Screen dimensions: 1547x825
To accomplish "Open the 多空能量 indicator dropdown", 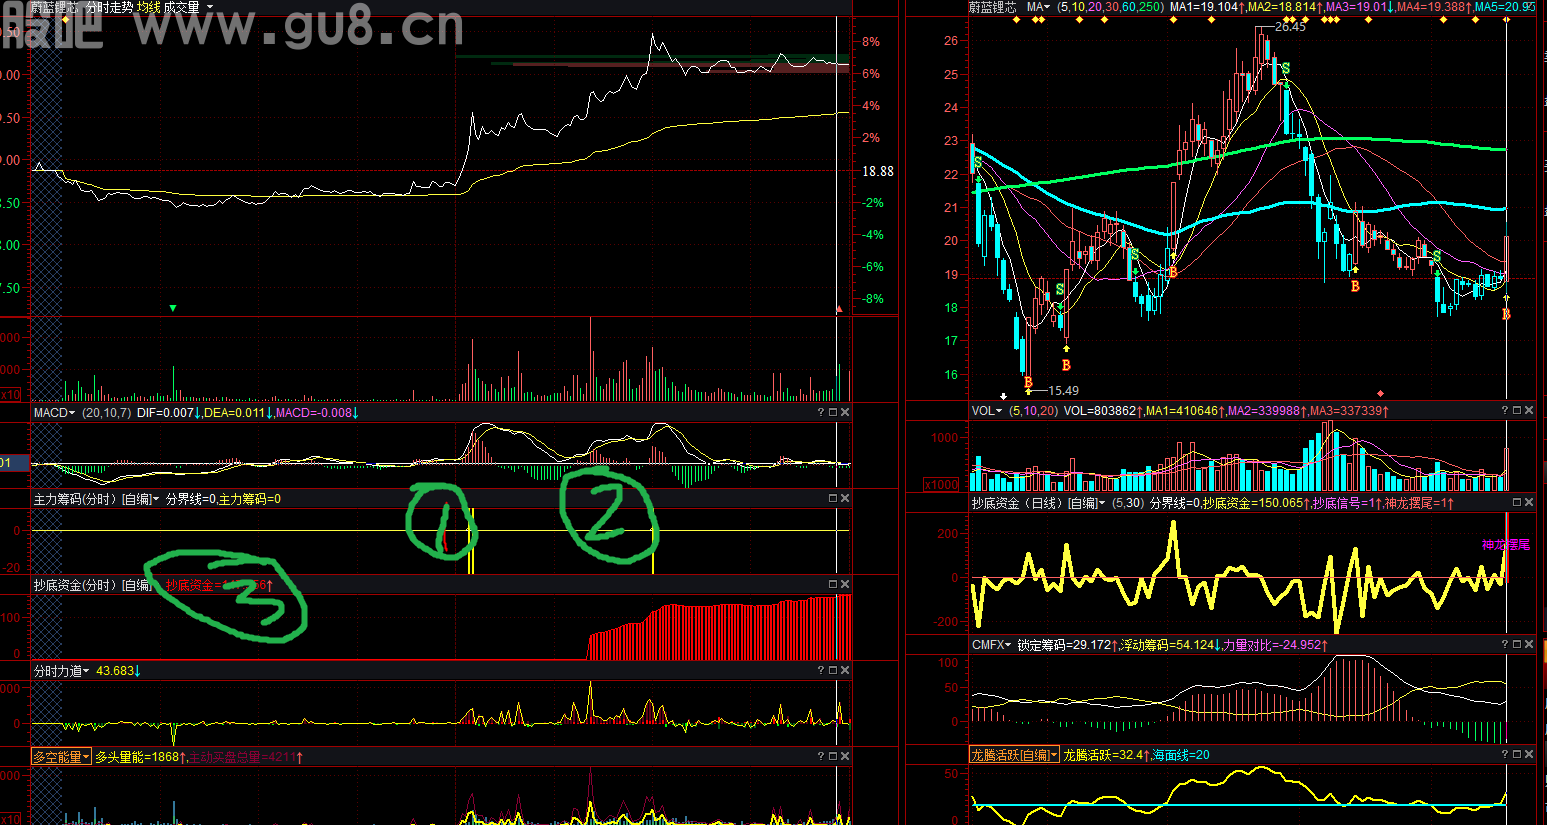I will pos(86,757).
